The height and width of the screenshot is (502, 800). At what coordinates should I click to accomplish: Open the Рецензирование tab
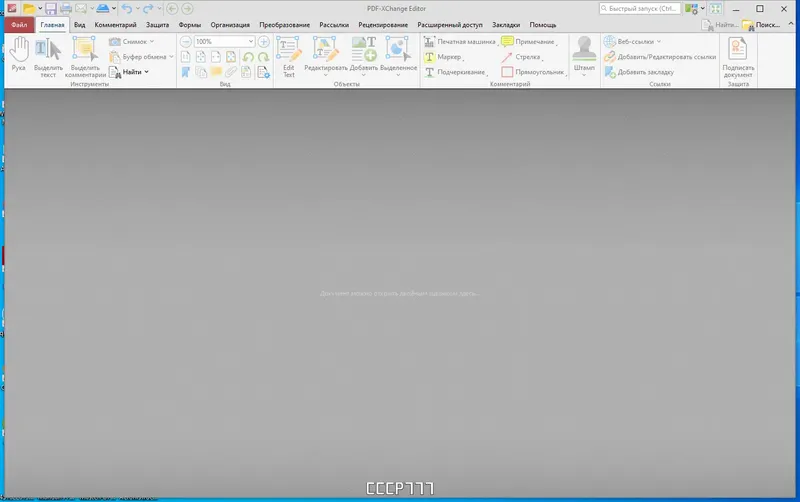(x=383, y=24)
